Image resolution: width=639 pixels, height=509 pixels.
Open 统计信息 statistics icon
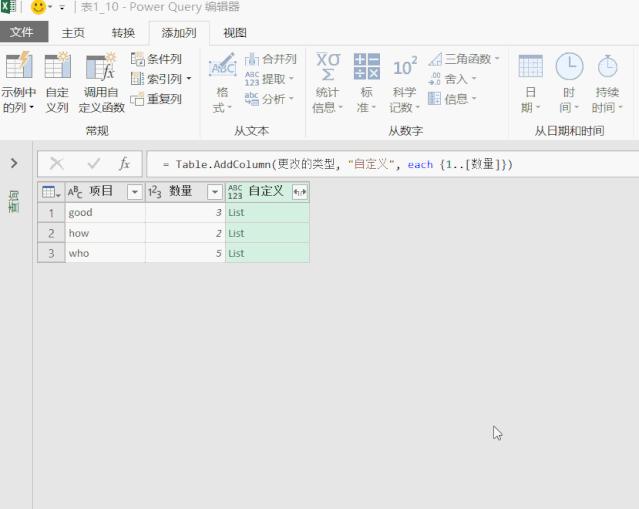(328, 66)
